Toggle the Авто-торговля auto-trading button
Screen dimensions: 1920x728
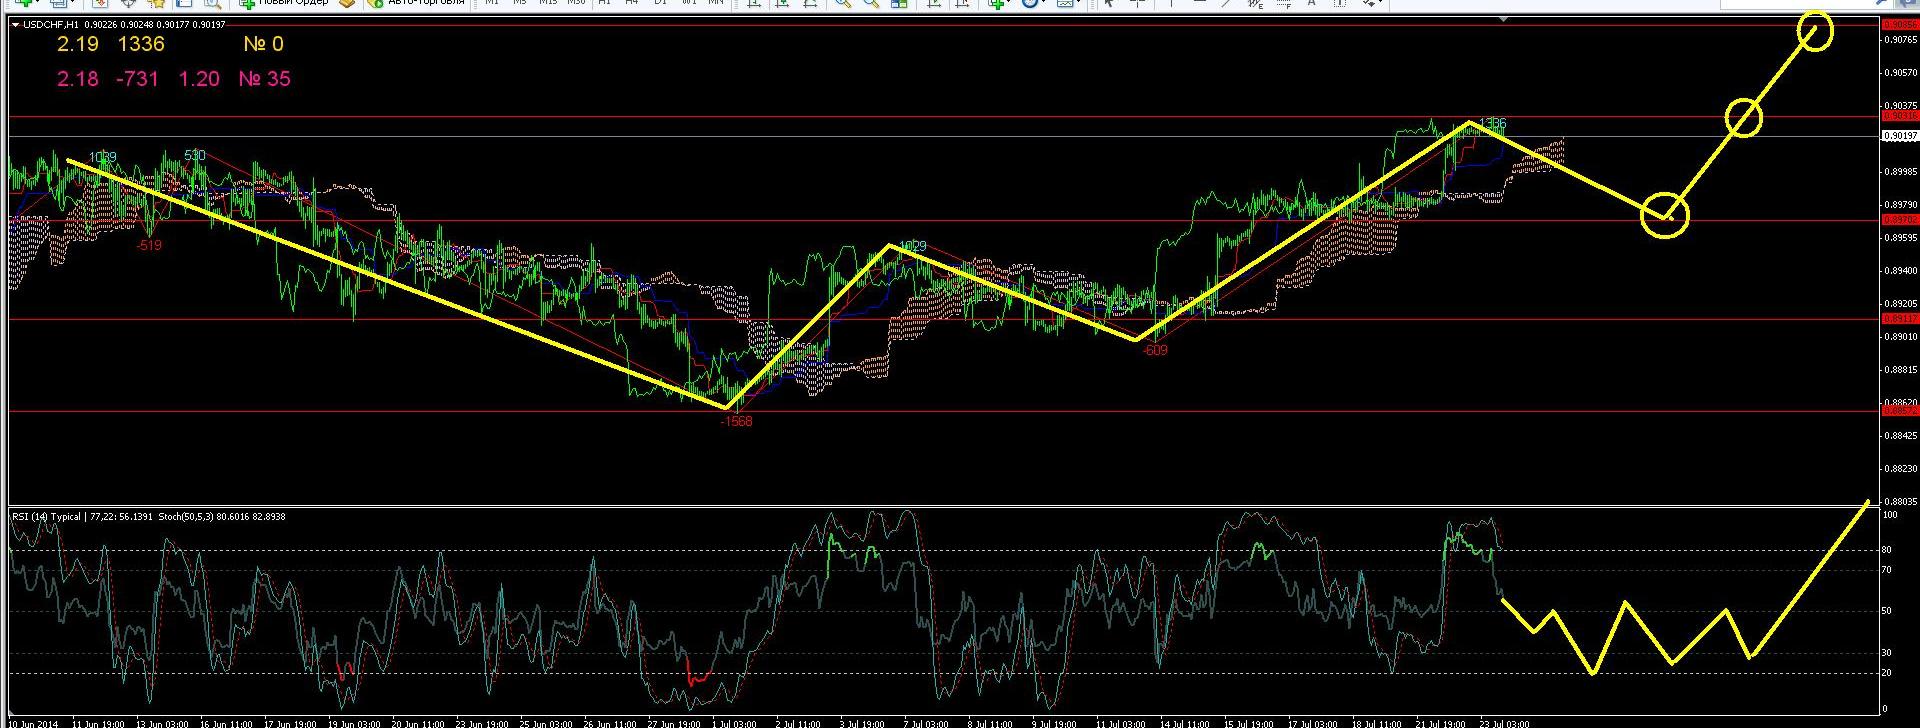(x=416, y=3)
